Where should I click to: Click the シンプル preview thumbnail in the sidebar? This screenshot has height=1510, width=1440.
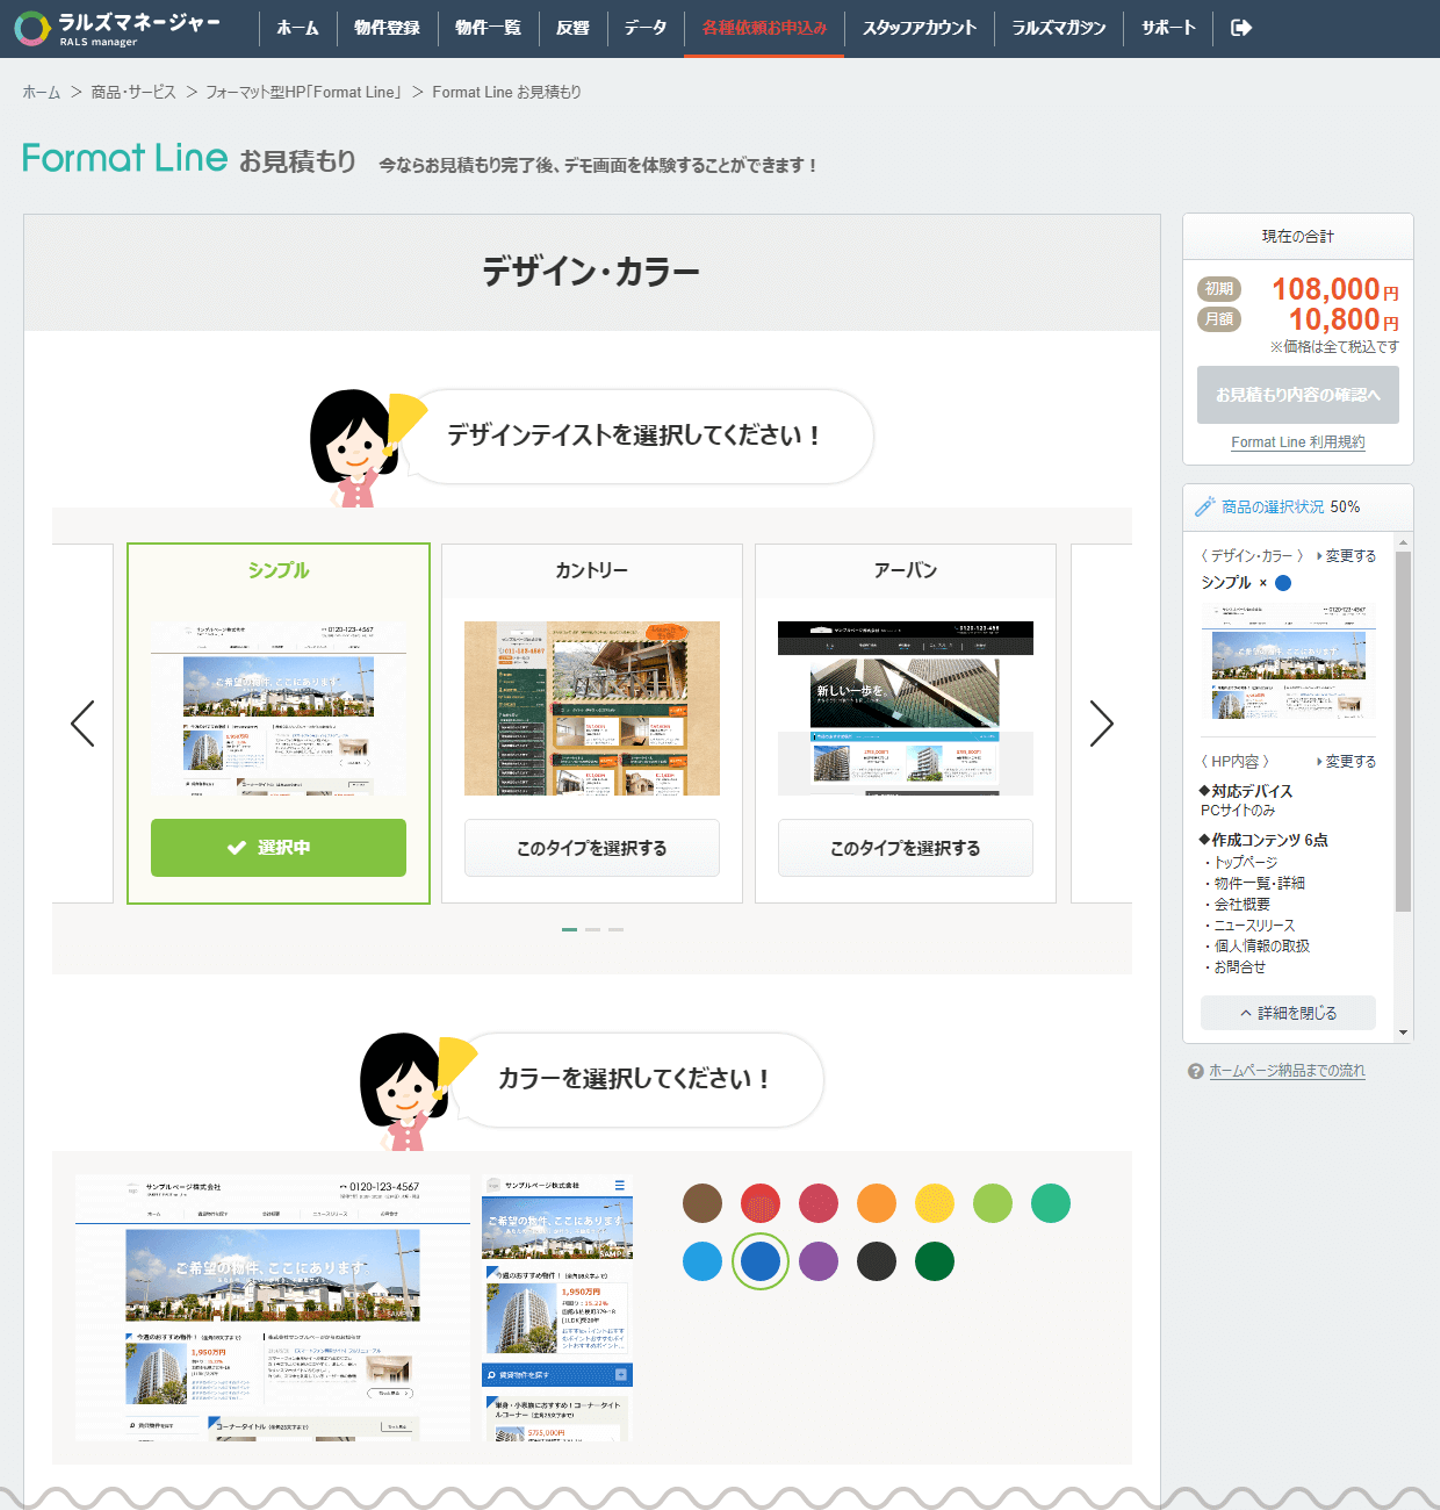point(1288,662)
